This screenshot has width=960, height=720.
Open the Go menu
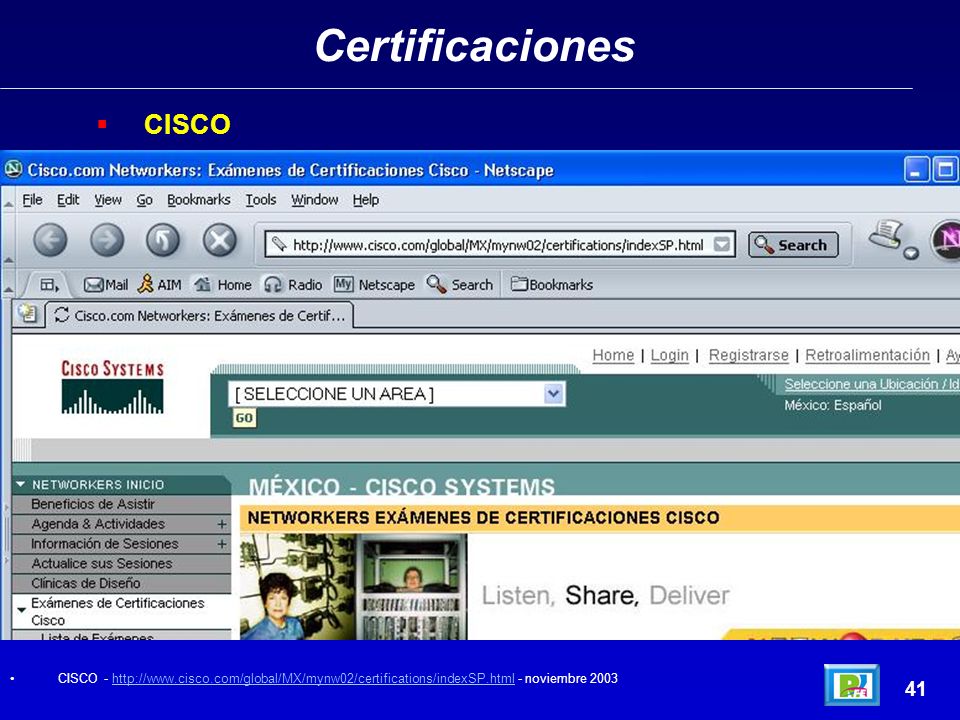click(144, 200)
